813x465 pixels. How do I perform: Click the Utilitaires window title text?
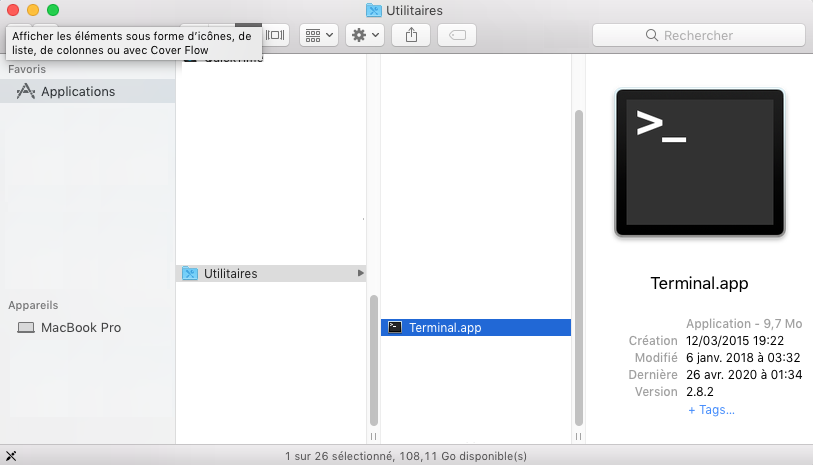click(x=414, y=10)
